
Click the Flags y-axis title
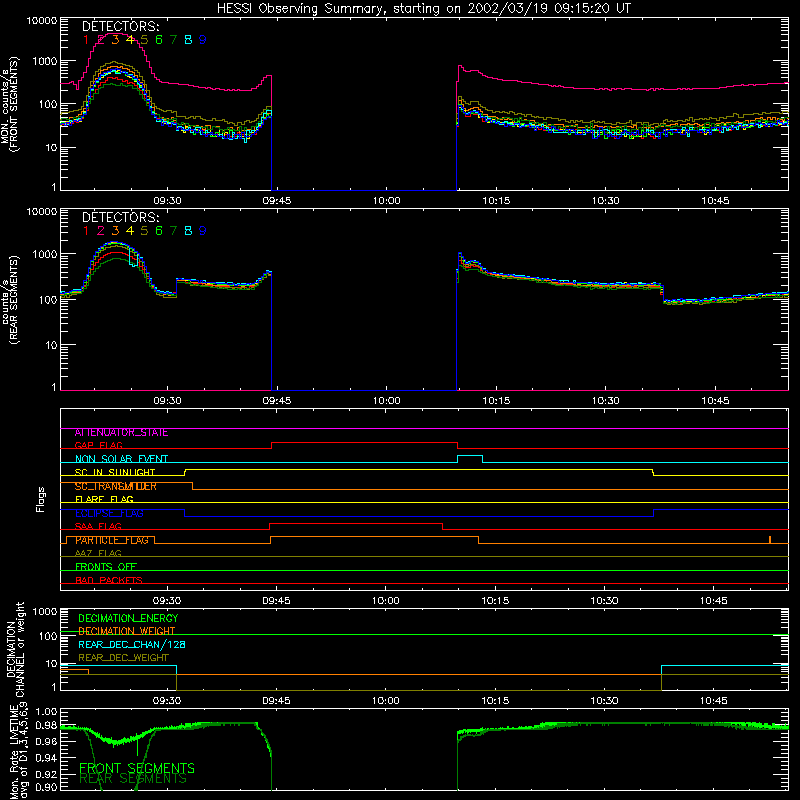pyautogui.click(x=40, y=499)
